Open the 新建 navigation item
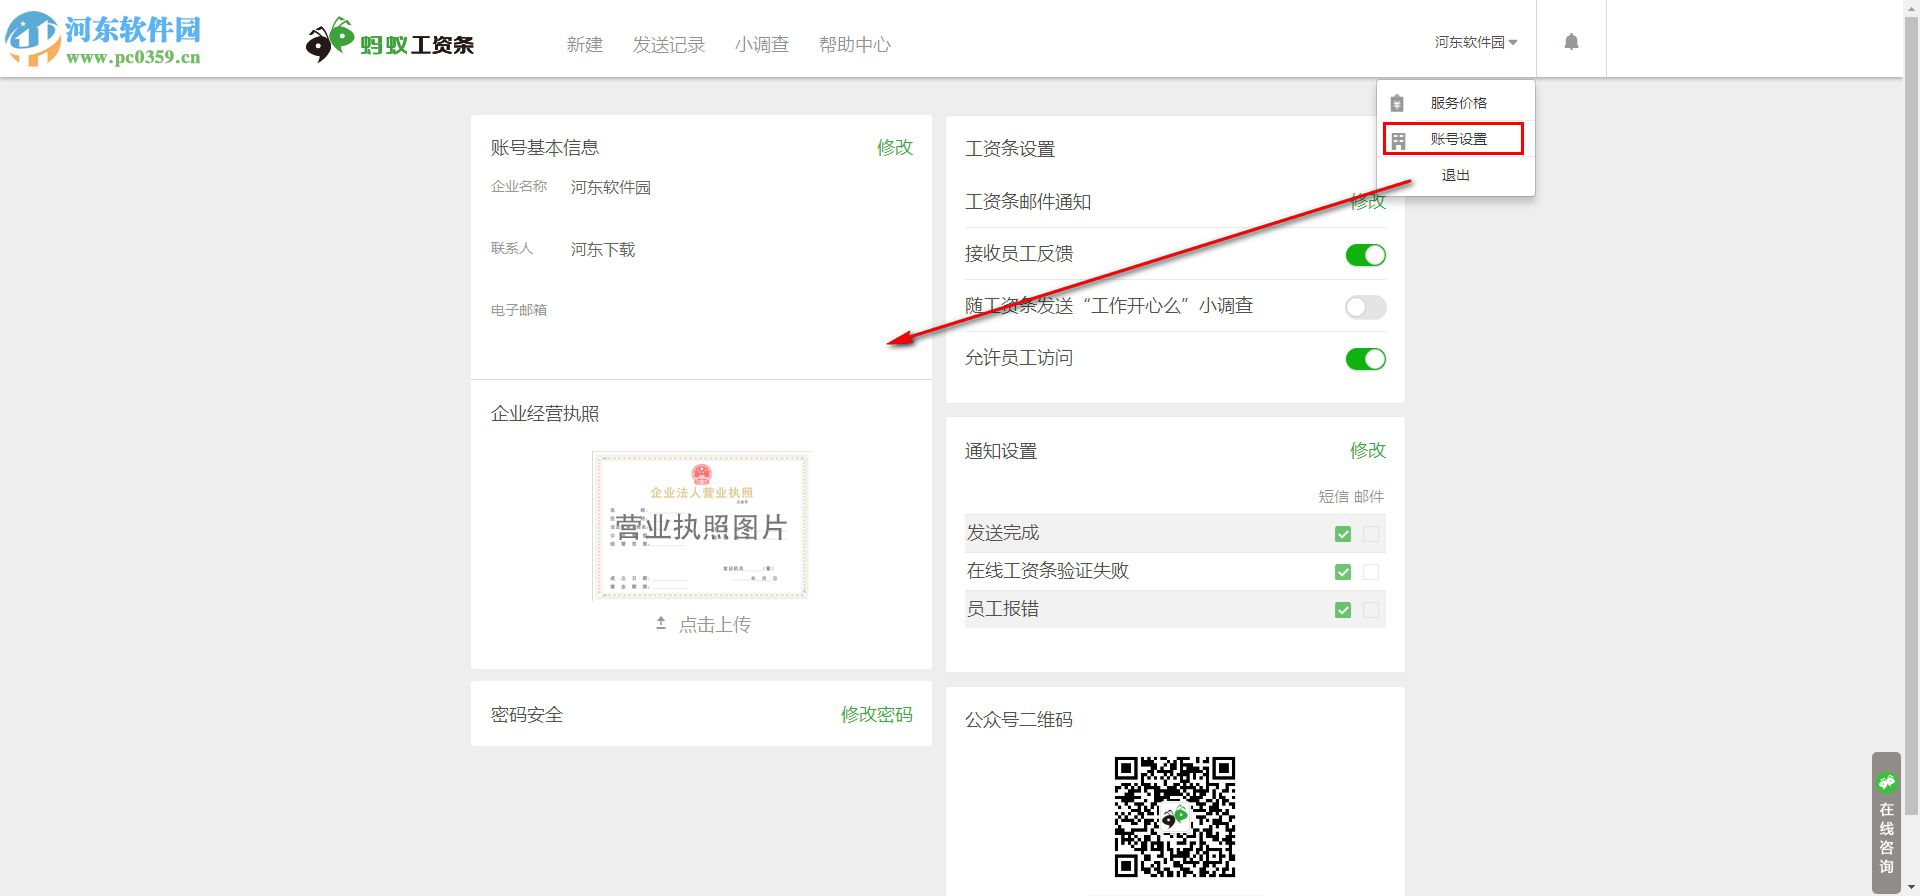 584,45
